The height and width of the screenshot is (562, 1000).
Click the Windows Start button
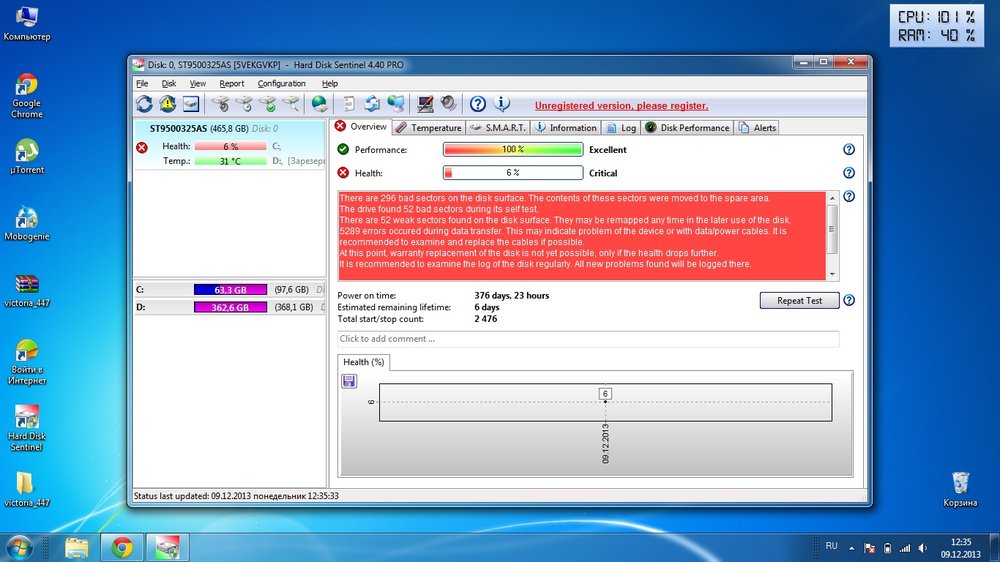[x=19, y=547]
